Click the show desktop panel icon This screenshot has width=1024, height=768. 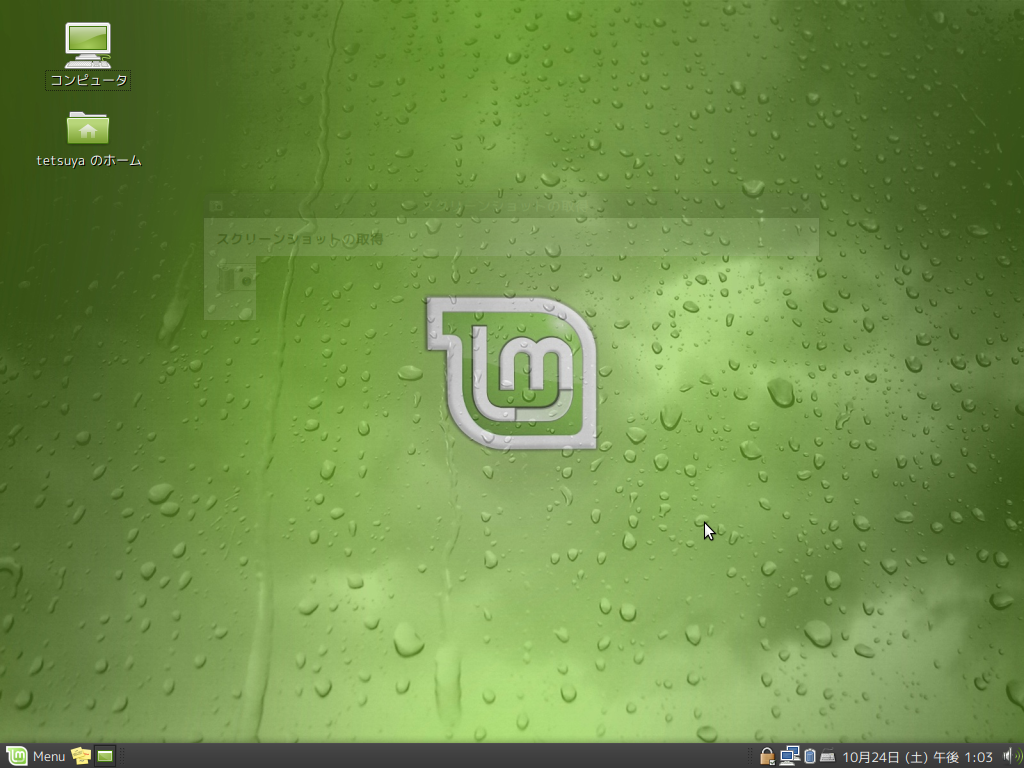[x=104, y=756]
